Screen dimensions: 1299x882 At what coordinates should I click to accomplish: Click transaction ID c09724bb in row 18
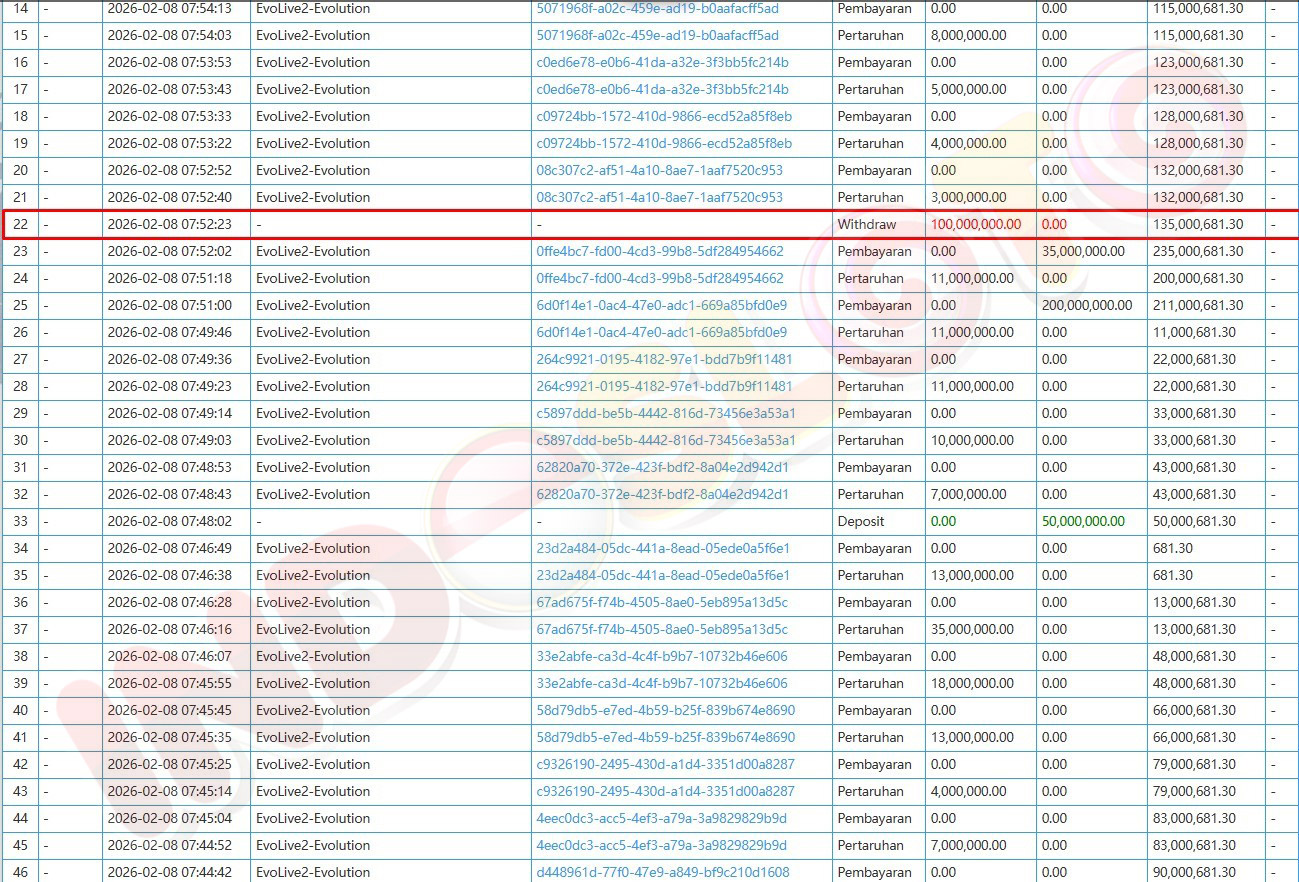pos(664,117)
